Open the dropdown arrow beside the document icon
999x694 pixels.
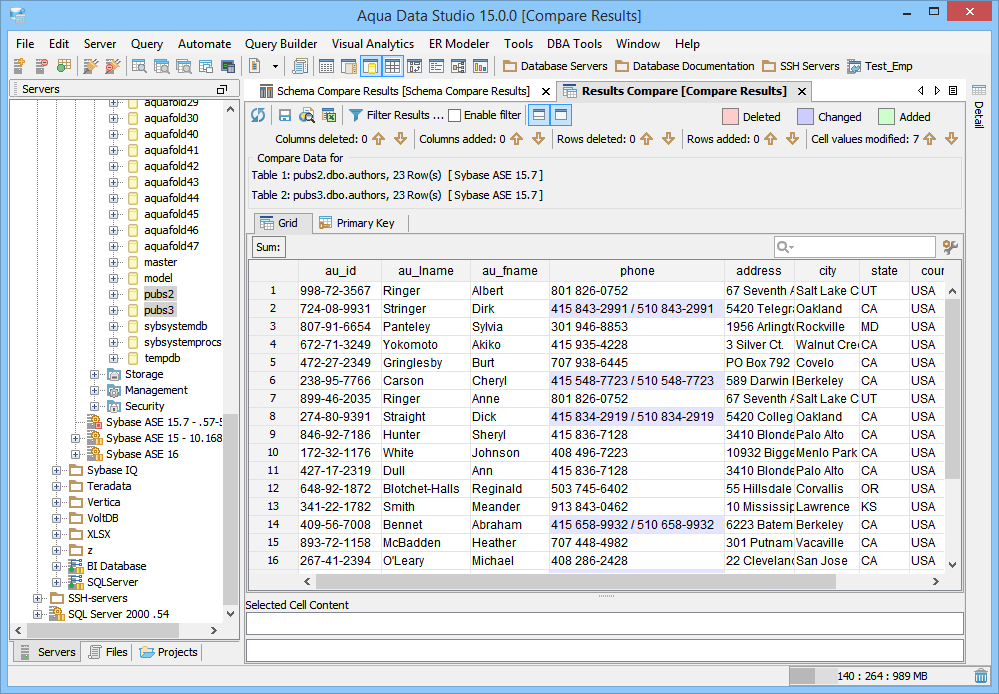[275, 66]
